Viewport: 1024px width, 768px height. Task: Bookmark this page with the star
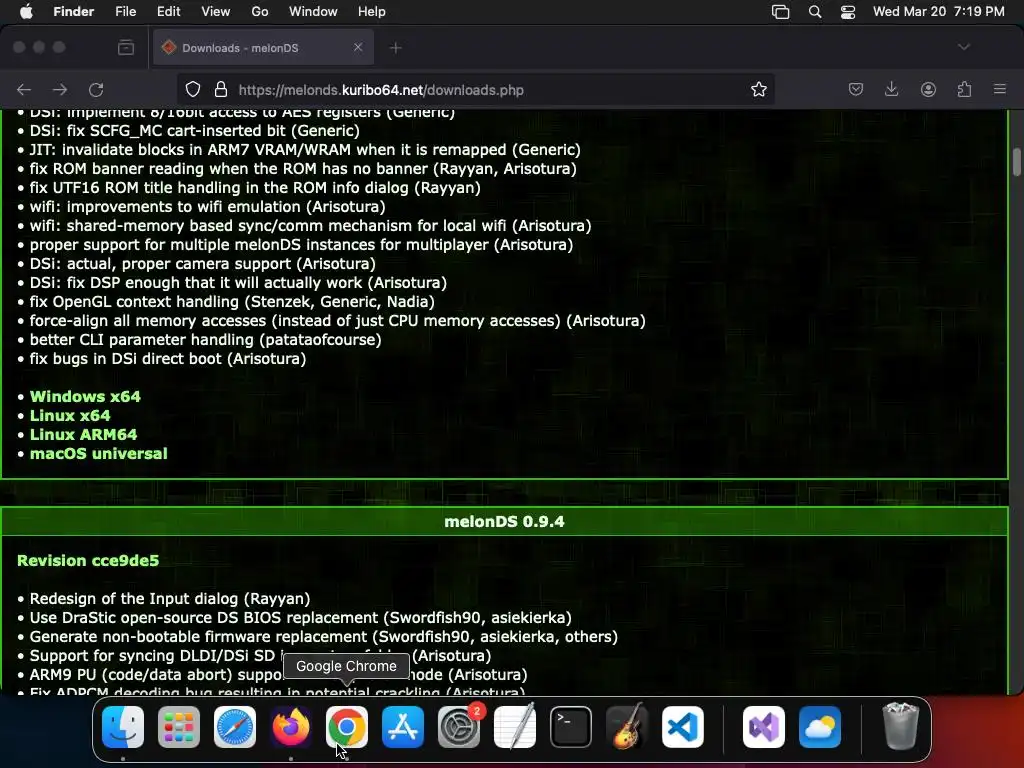(x=758, y=89)
